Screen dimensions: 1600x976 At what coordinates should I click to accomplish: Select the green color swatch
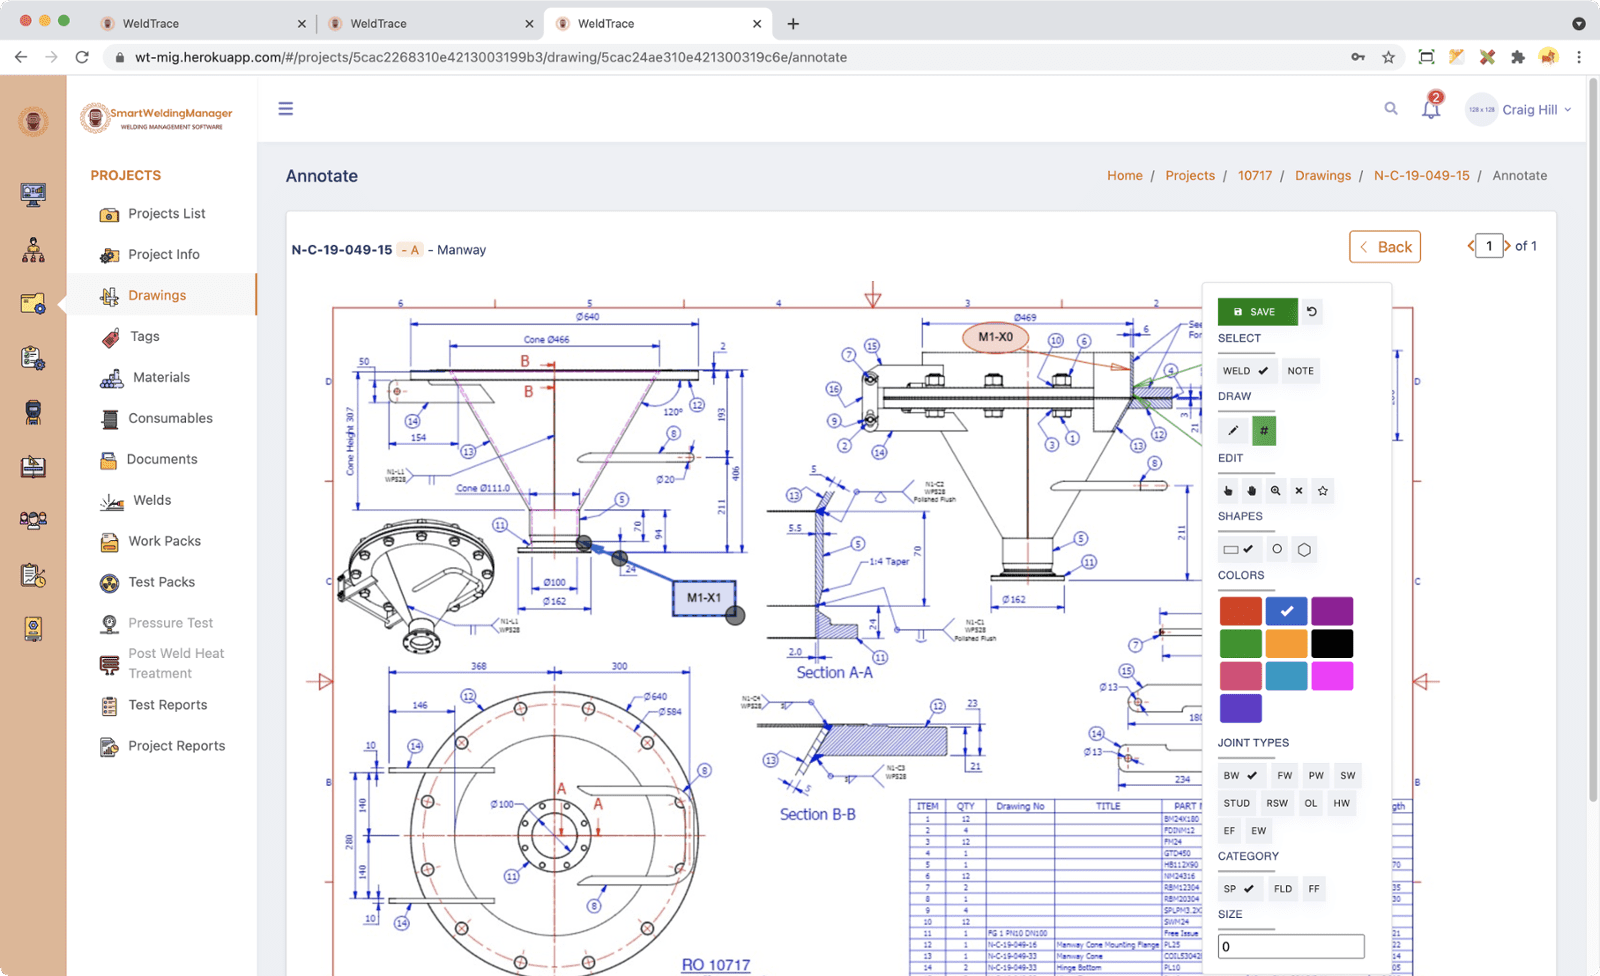click(x=1240, y=643)
